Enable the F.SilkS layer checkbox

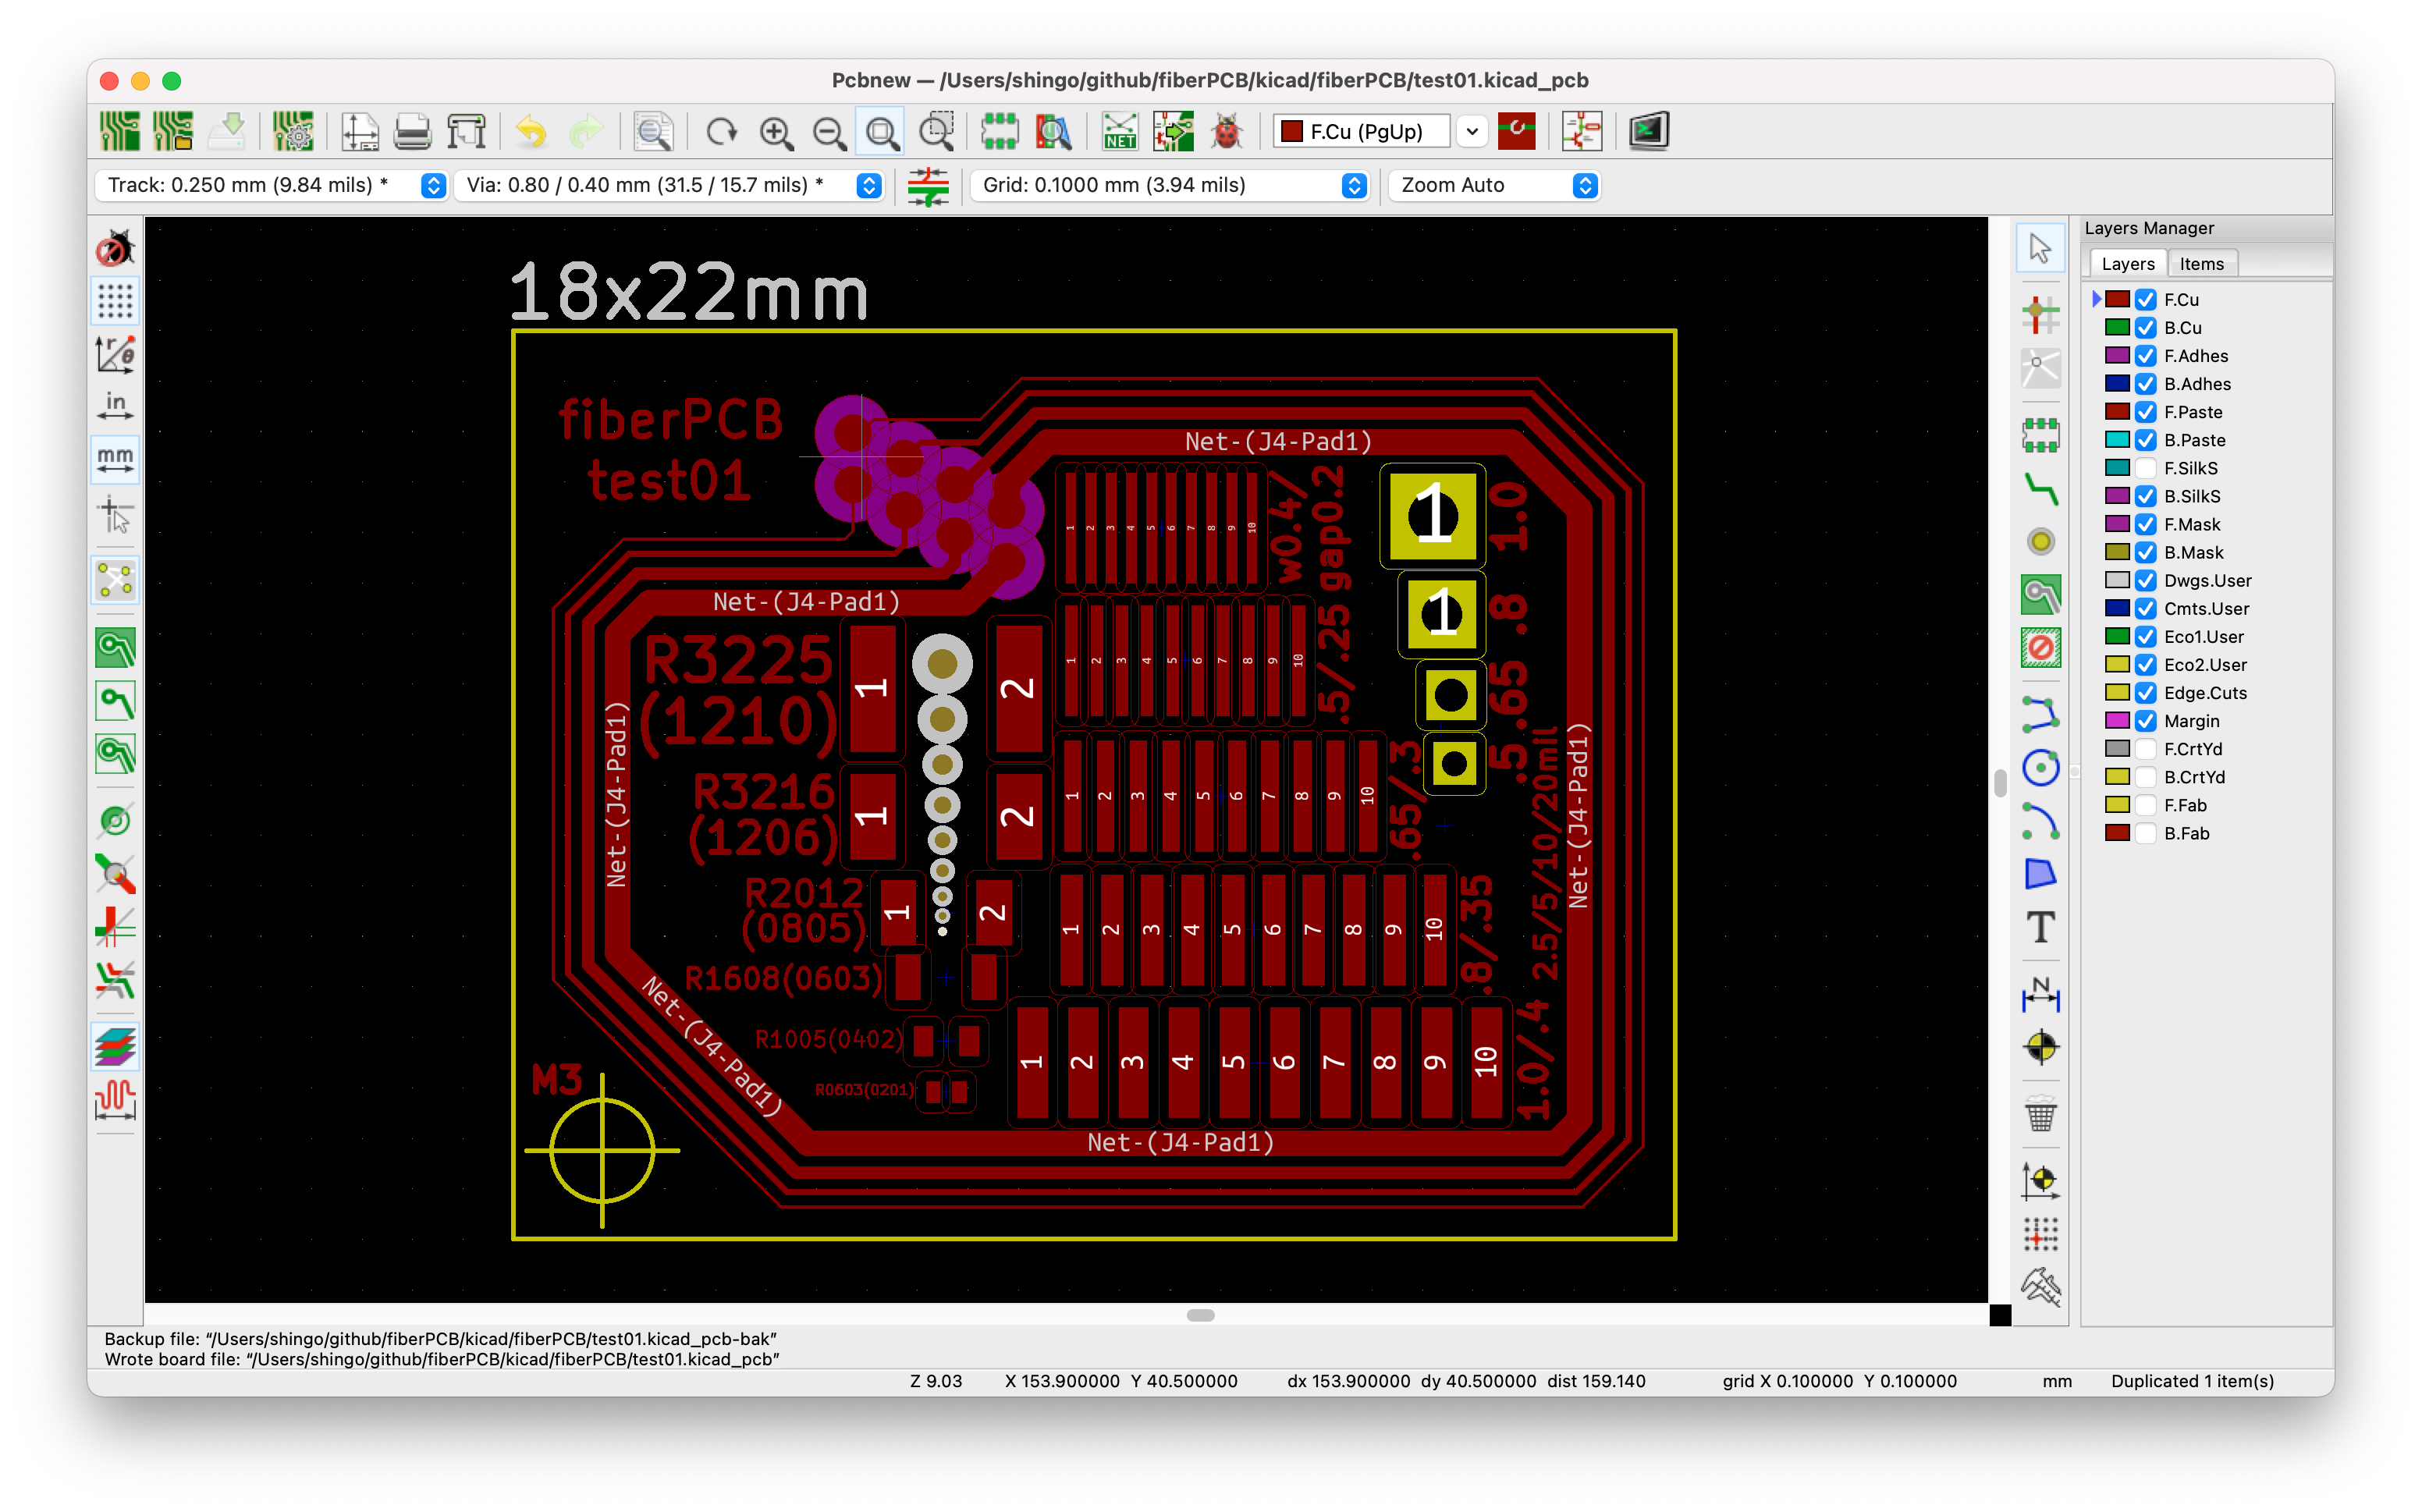tap(2145, 468)
